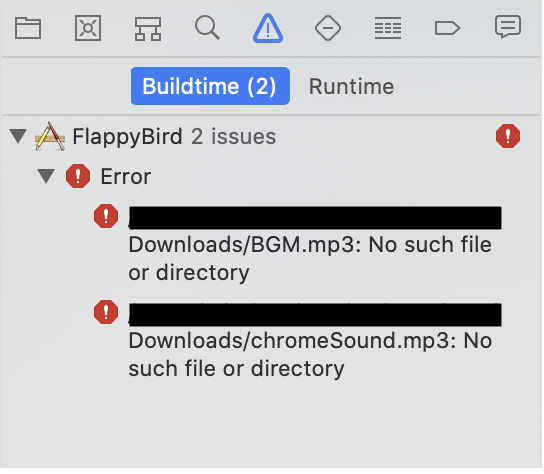Open the Project navigator folder icon
The height and width of the screenshot is (474, 544).
coord(28,28)
